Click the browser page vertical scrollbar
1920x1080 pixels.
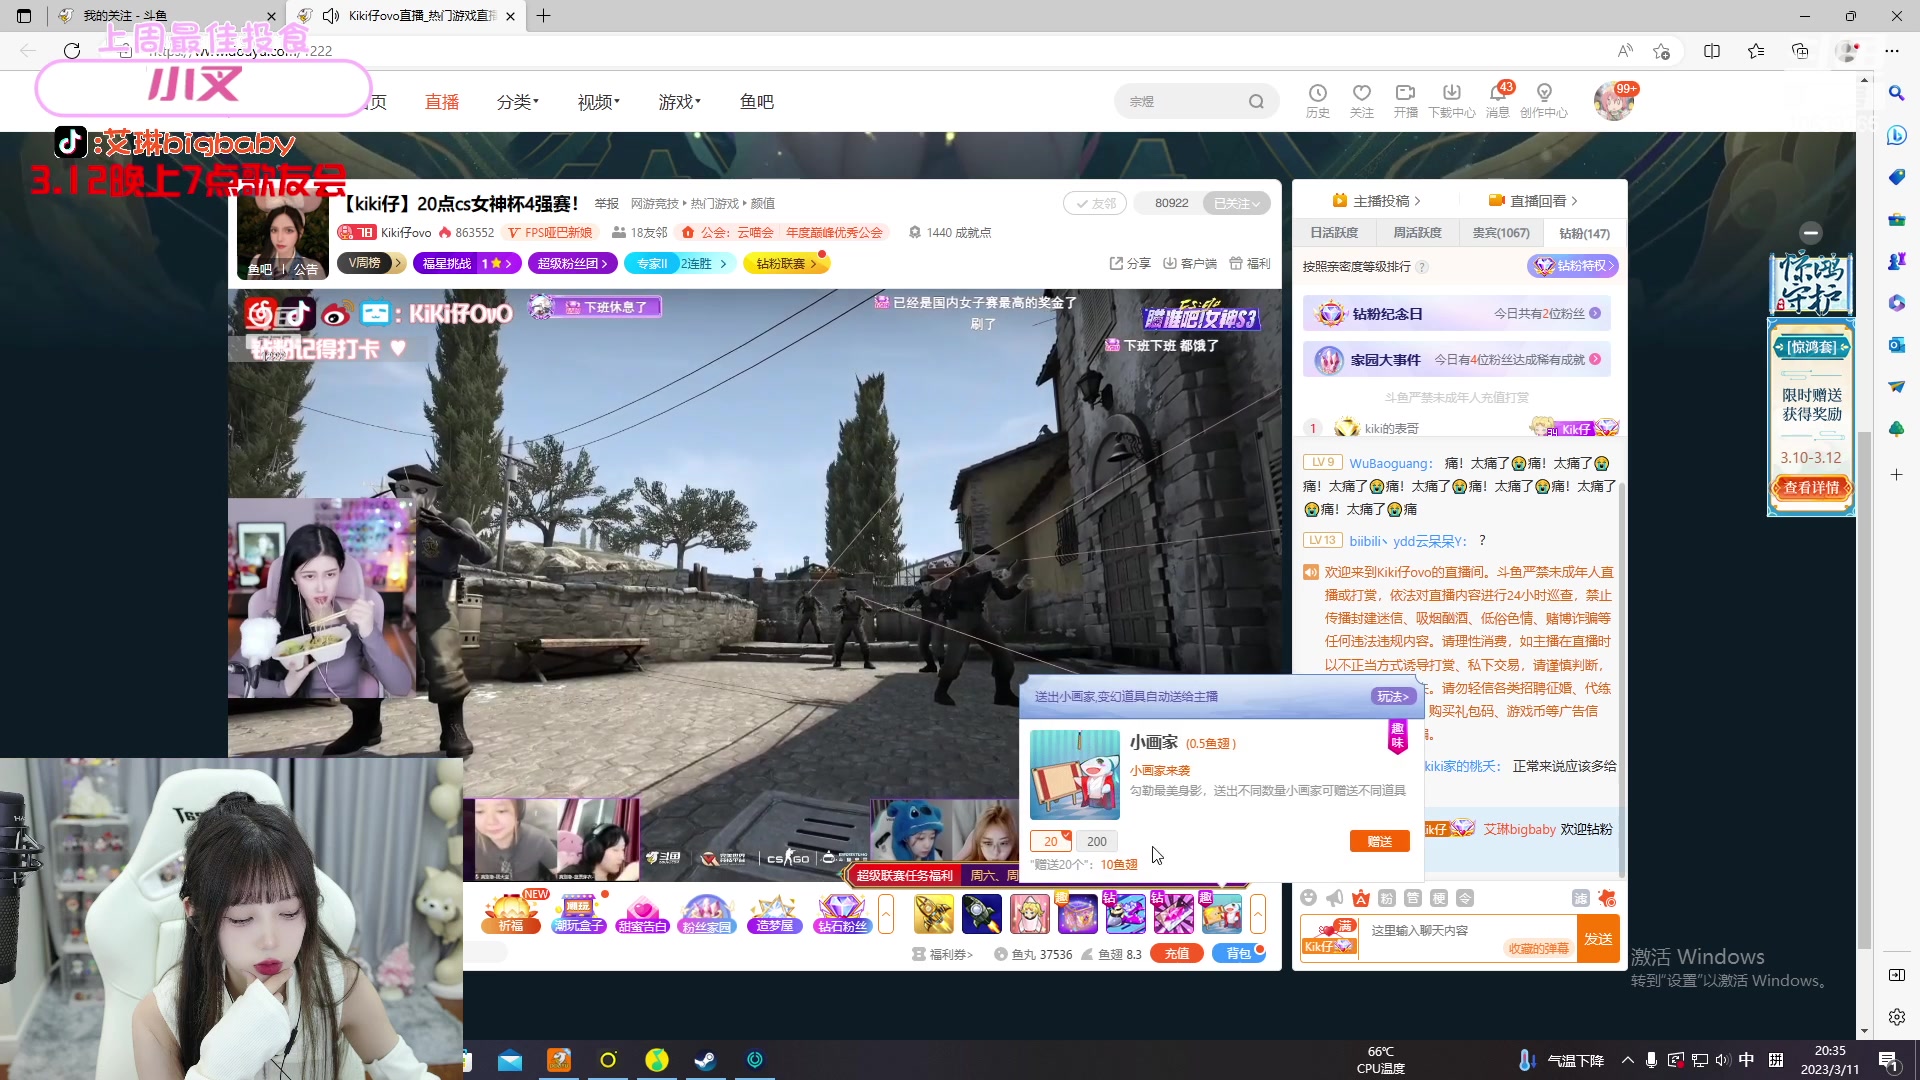click(x=1864, y=690)
